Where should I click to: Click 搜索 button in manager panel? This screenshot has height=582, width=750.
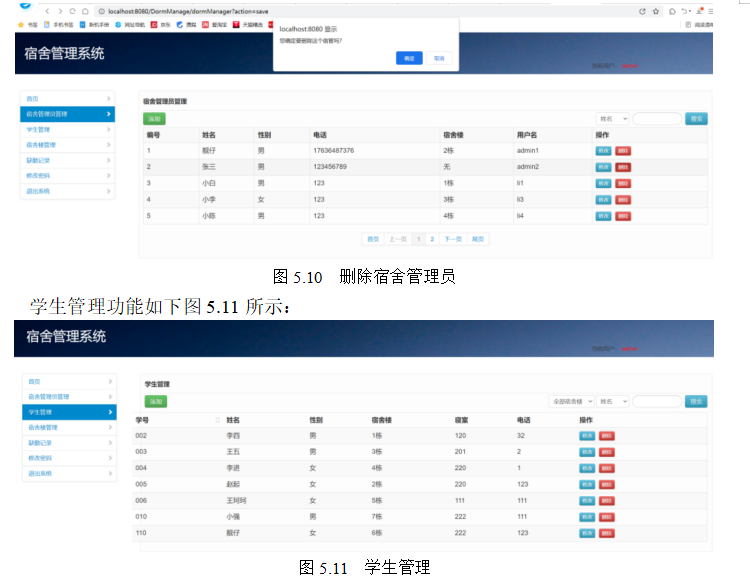pos(696,119)
